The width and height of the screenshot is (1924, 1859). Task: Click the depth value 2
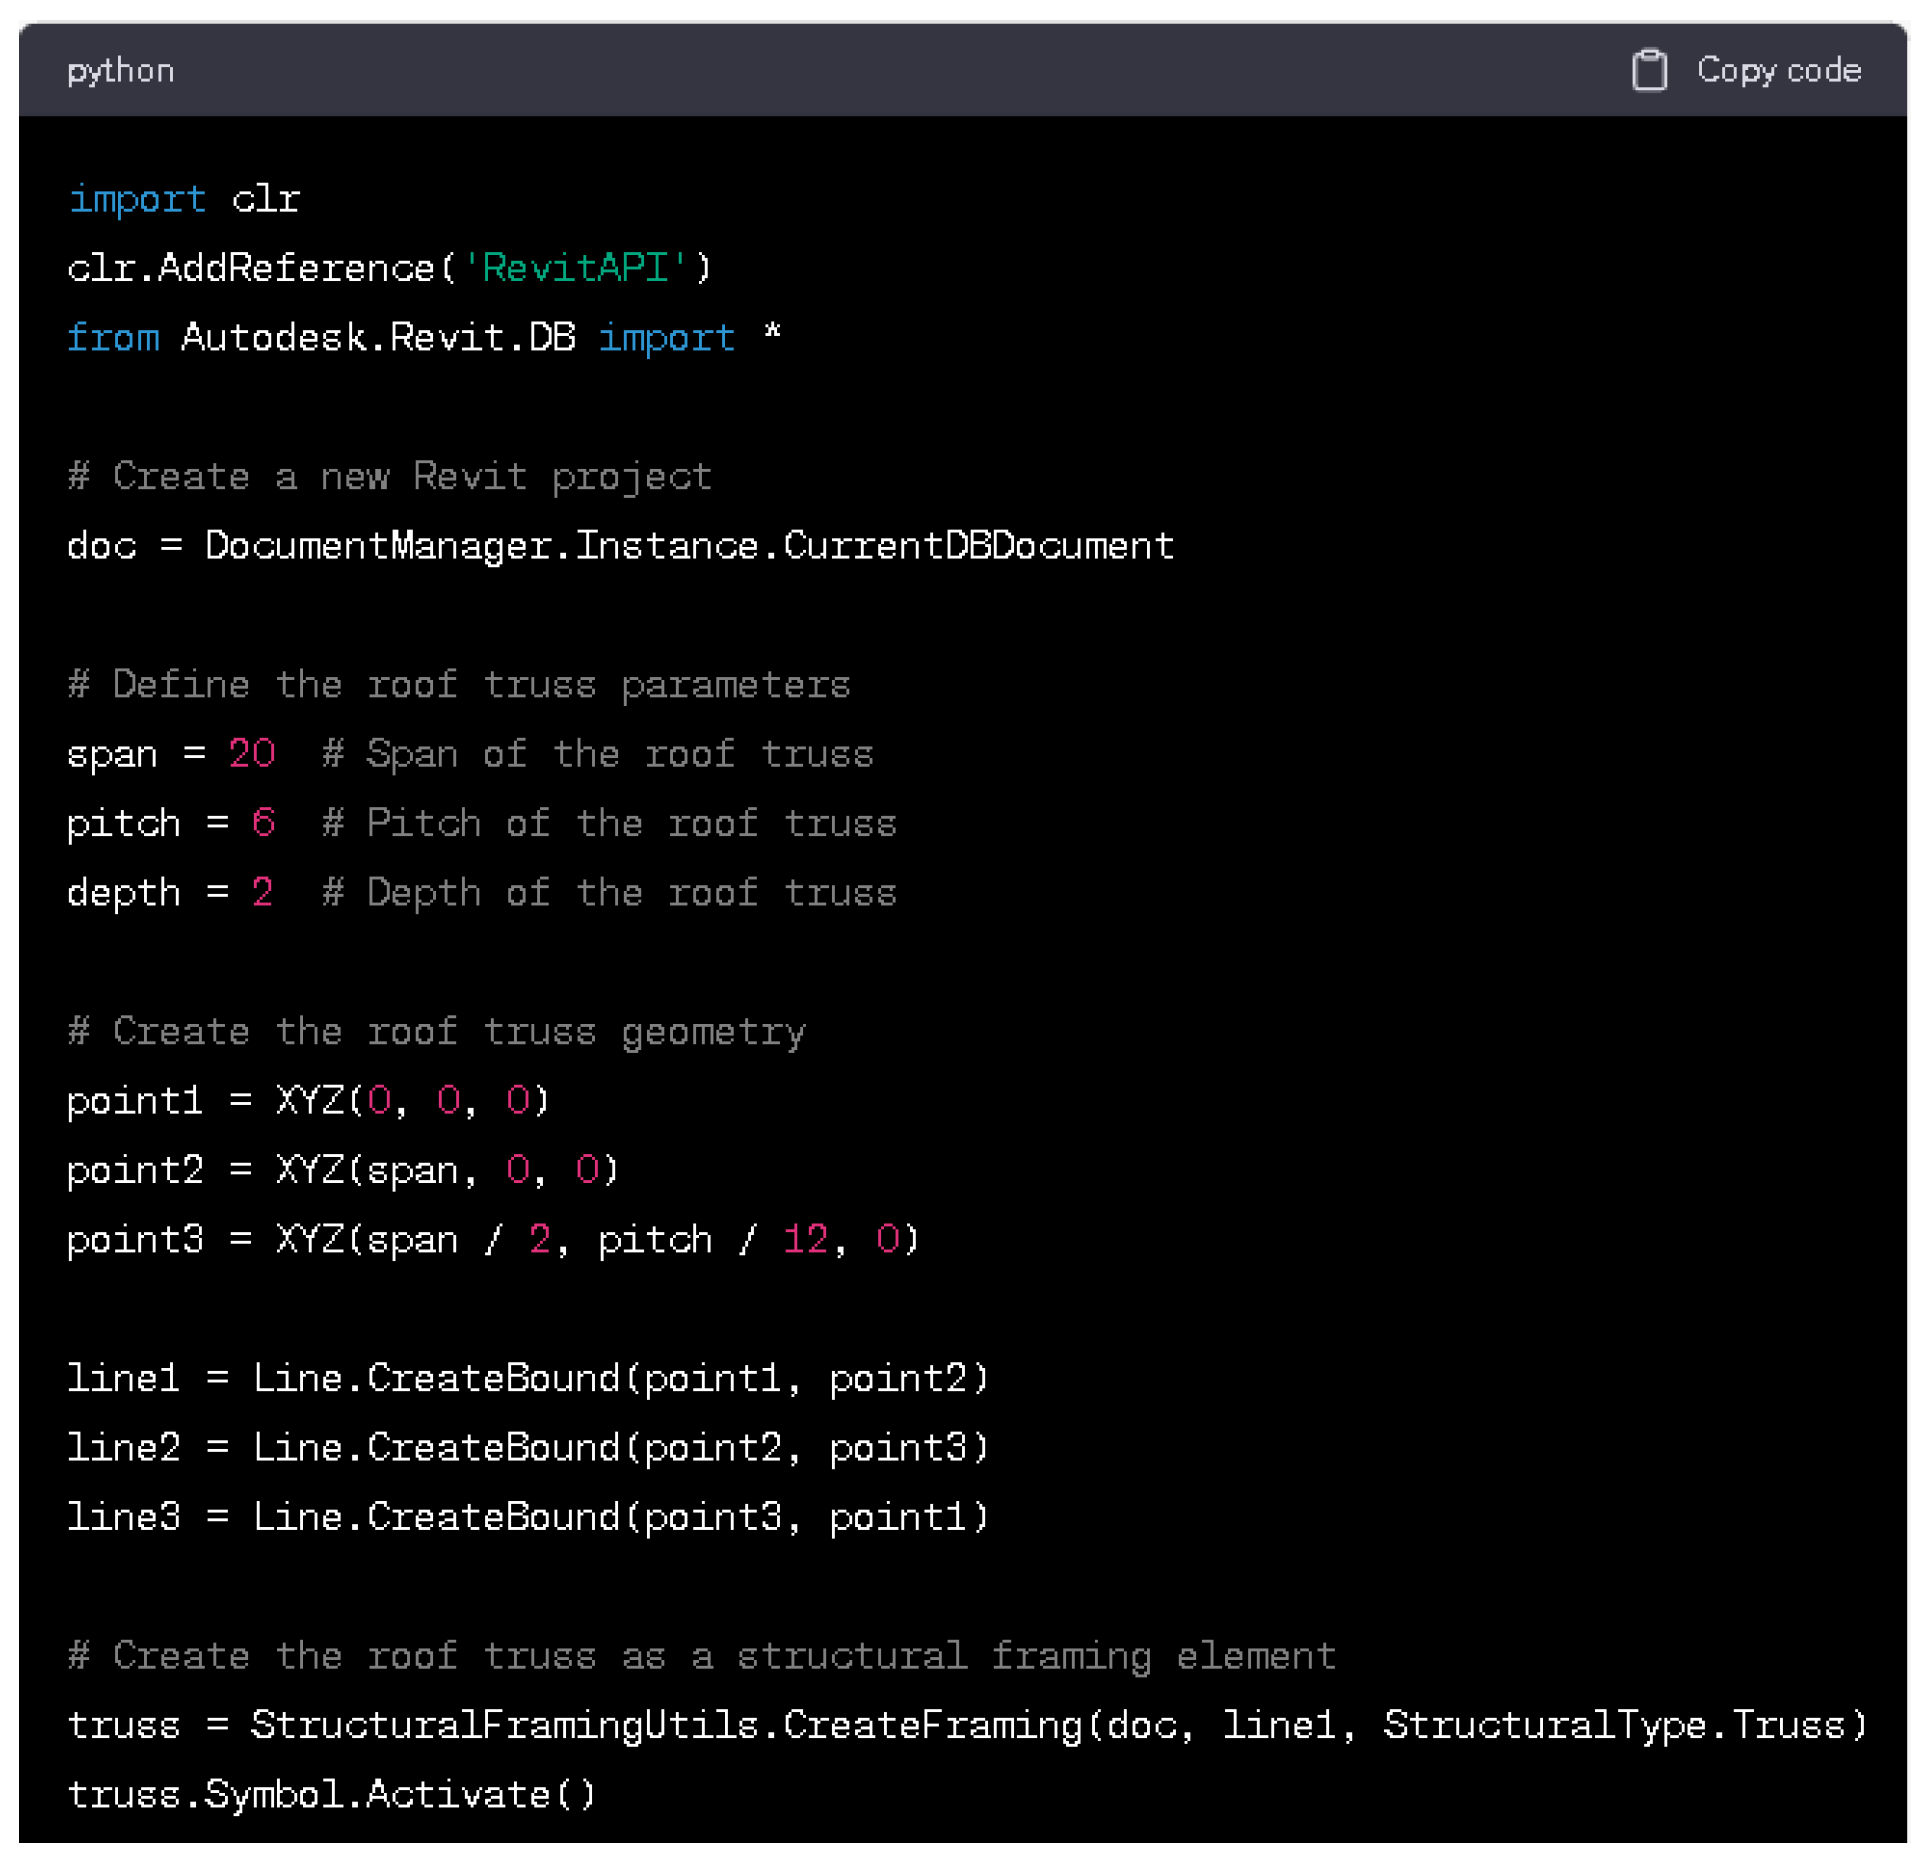point(262,892)
